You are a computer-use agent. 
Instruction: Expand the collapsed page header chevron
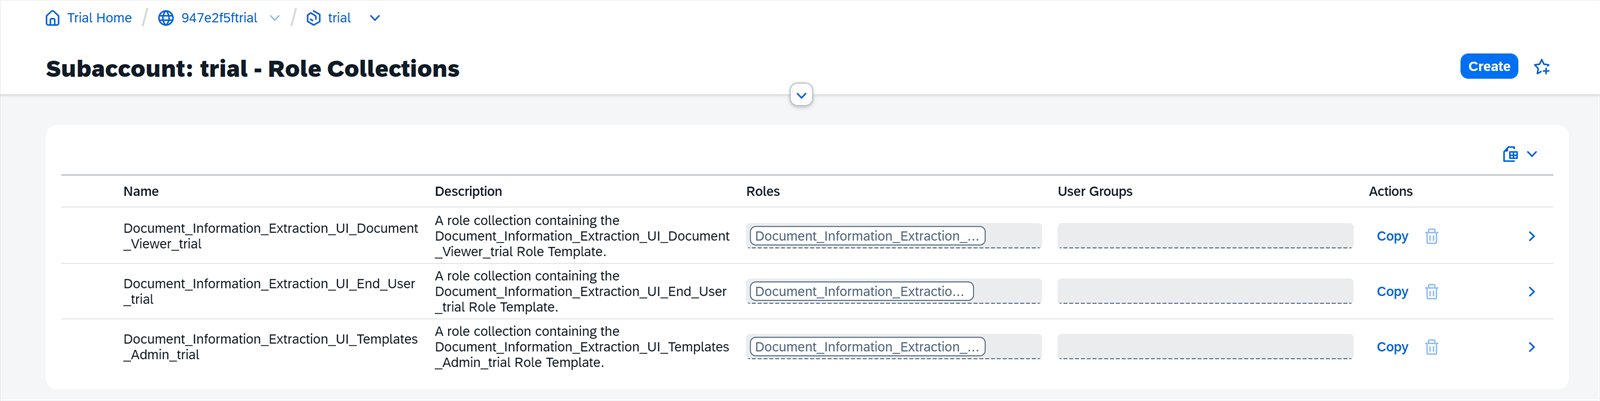pyautogui.click(x=801, y=95)
